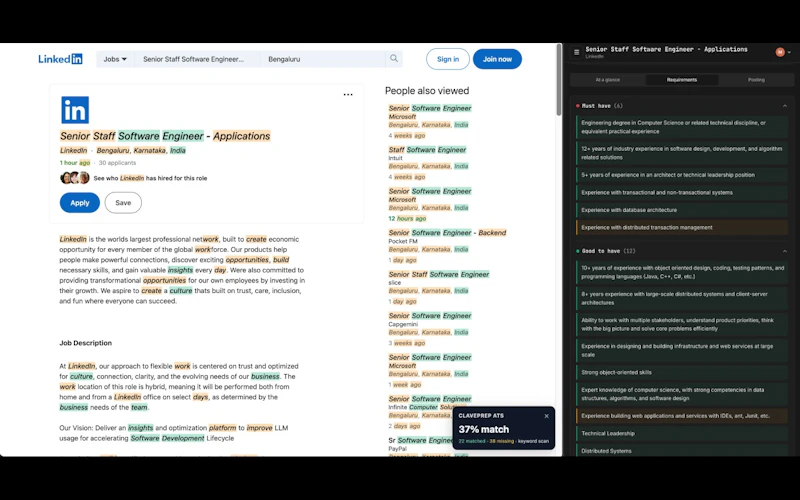Click the Bengaluru, Karnataka, India location text on job card
800x500 pixels.
tap(141, 151)
